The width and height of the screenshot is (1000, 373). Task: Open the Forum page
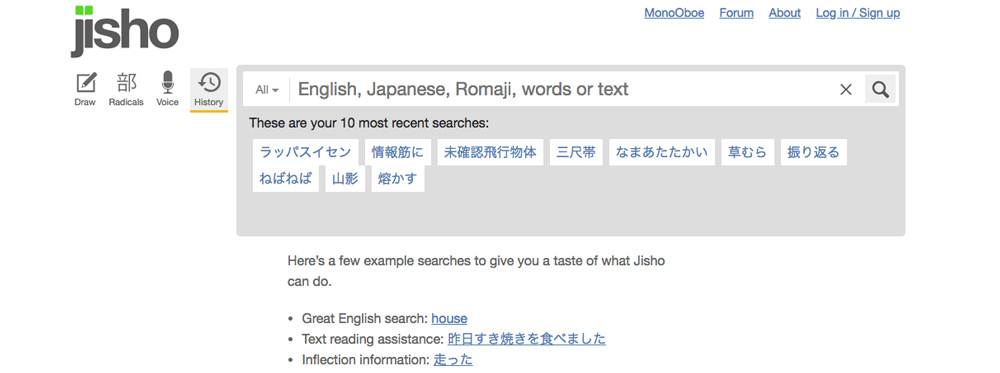click(x=737, y=13)
